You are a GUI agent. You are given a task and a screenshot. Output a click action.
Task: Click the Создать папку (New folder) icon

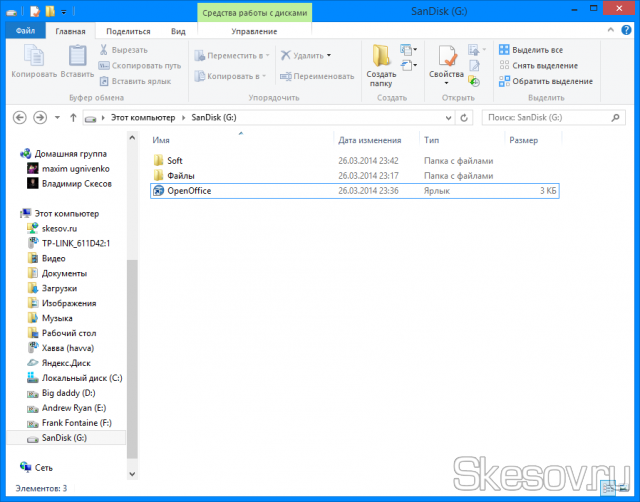(381, 64)
